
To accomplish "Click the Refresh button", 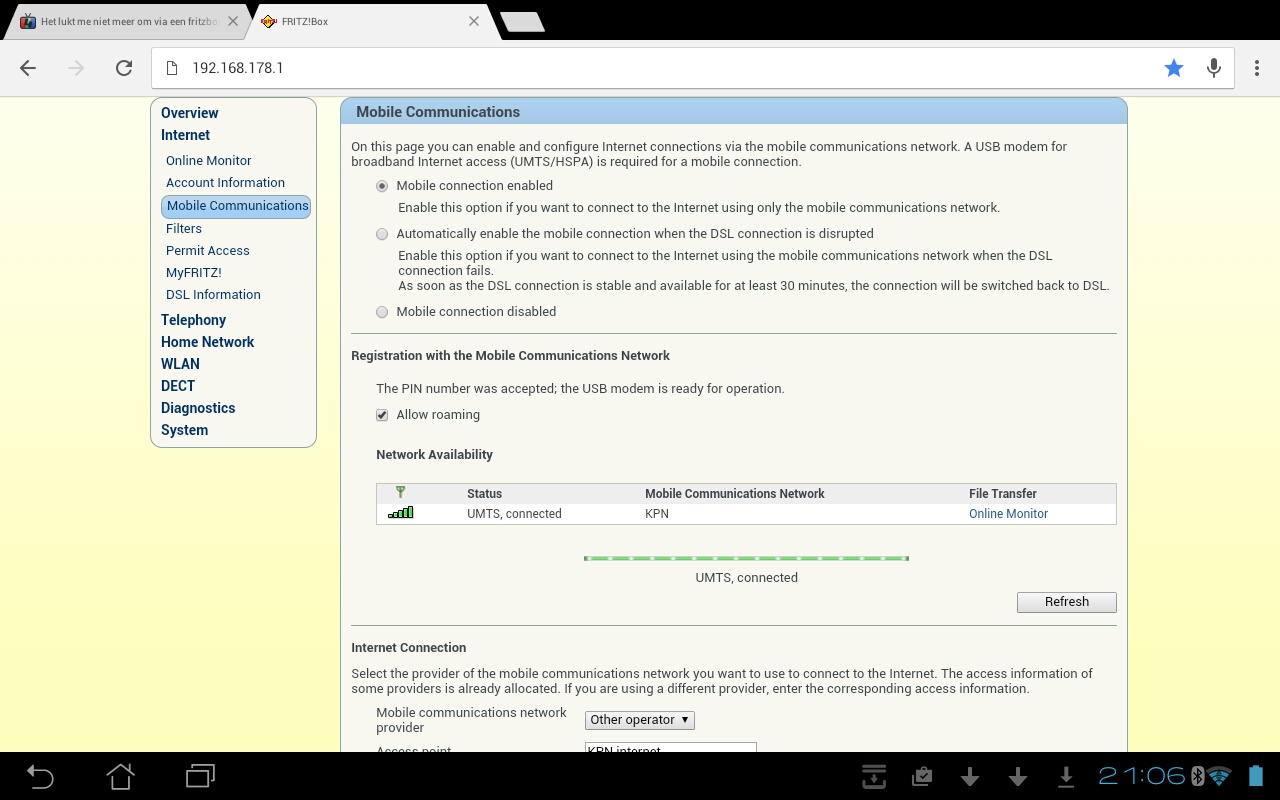I will (1067, 602).
